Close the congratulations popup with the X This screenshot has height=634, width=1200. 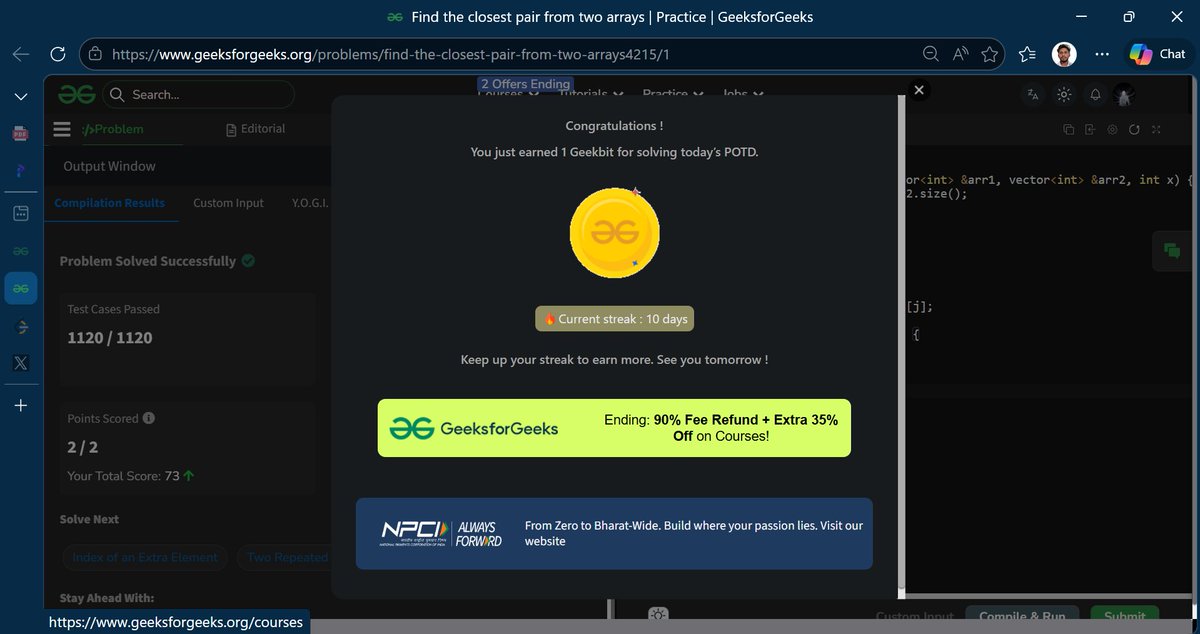point(919,90)
